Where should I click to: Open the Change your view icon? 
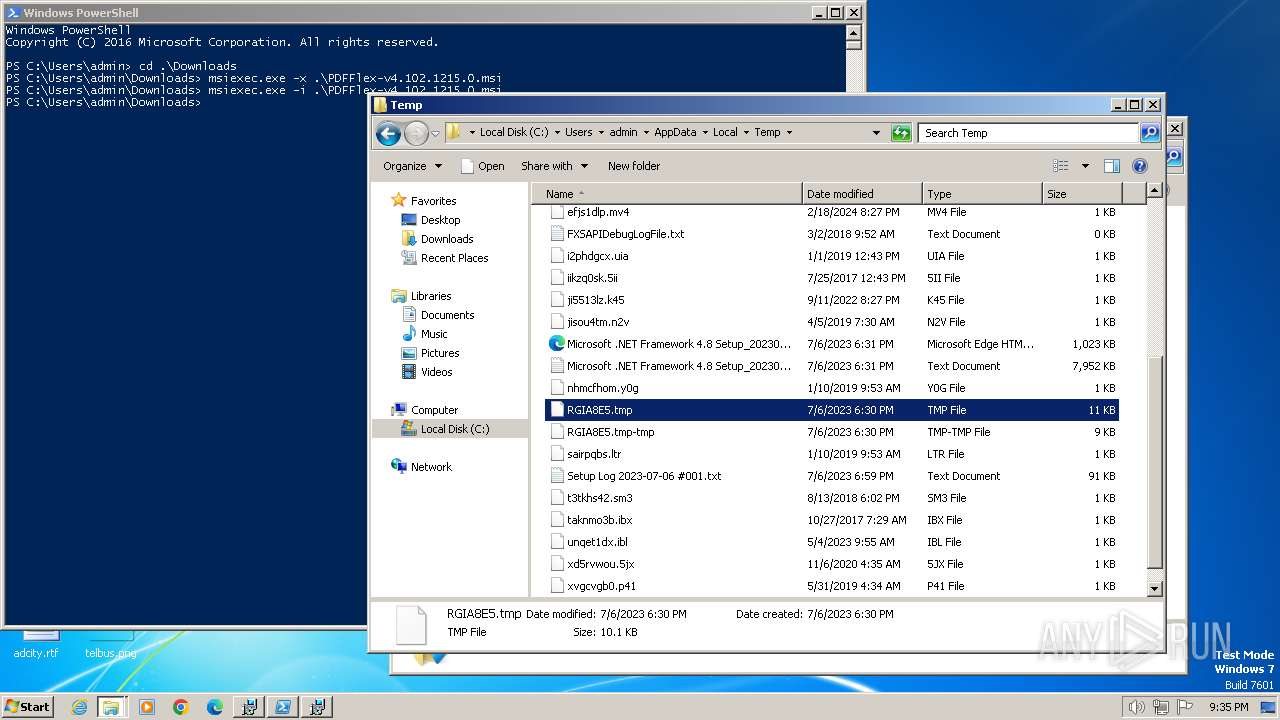[x=1061, y=166]
